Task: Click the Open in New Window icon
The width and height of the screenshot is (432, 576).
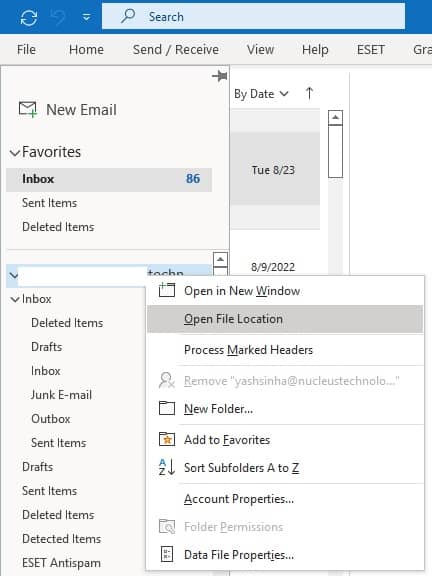Action: [x=167, y=290]
